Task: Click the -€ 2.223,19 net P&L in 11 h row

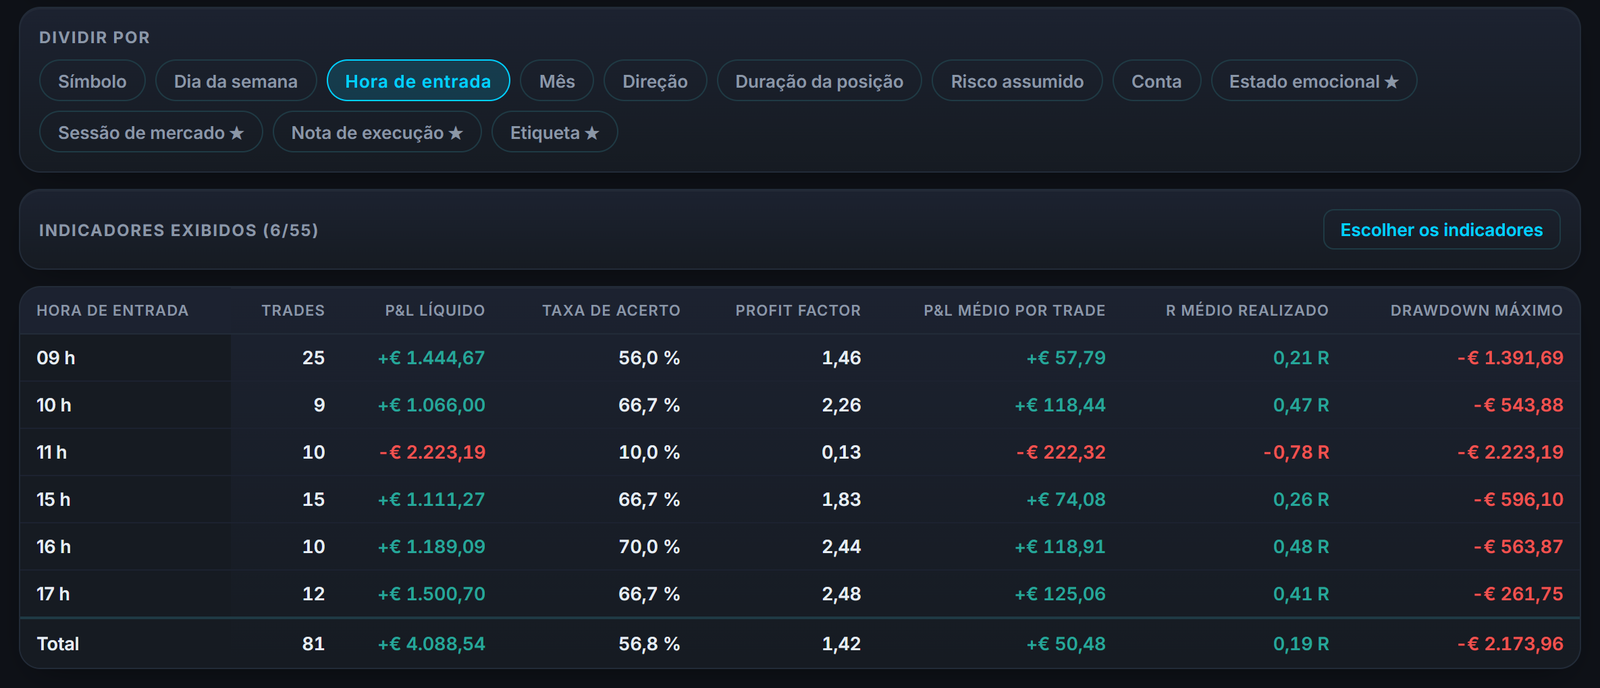Action: (x=432, y=452)
